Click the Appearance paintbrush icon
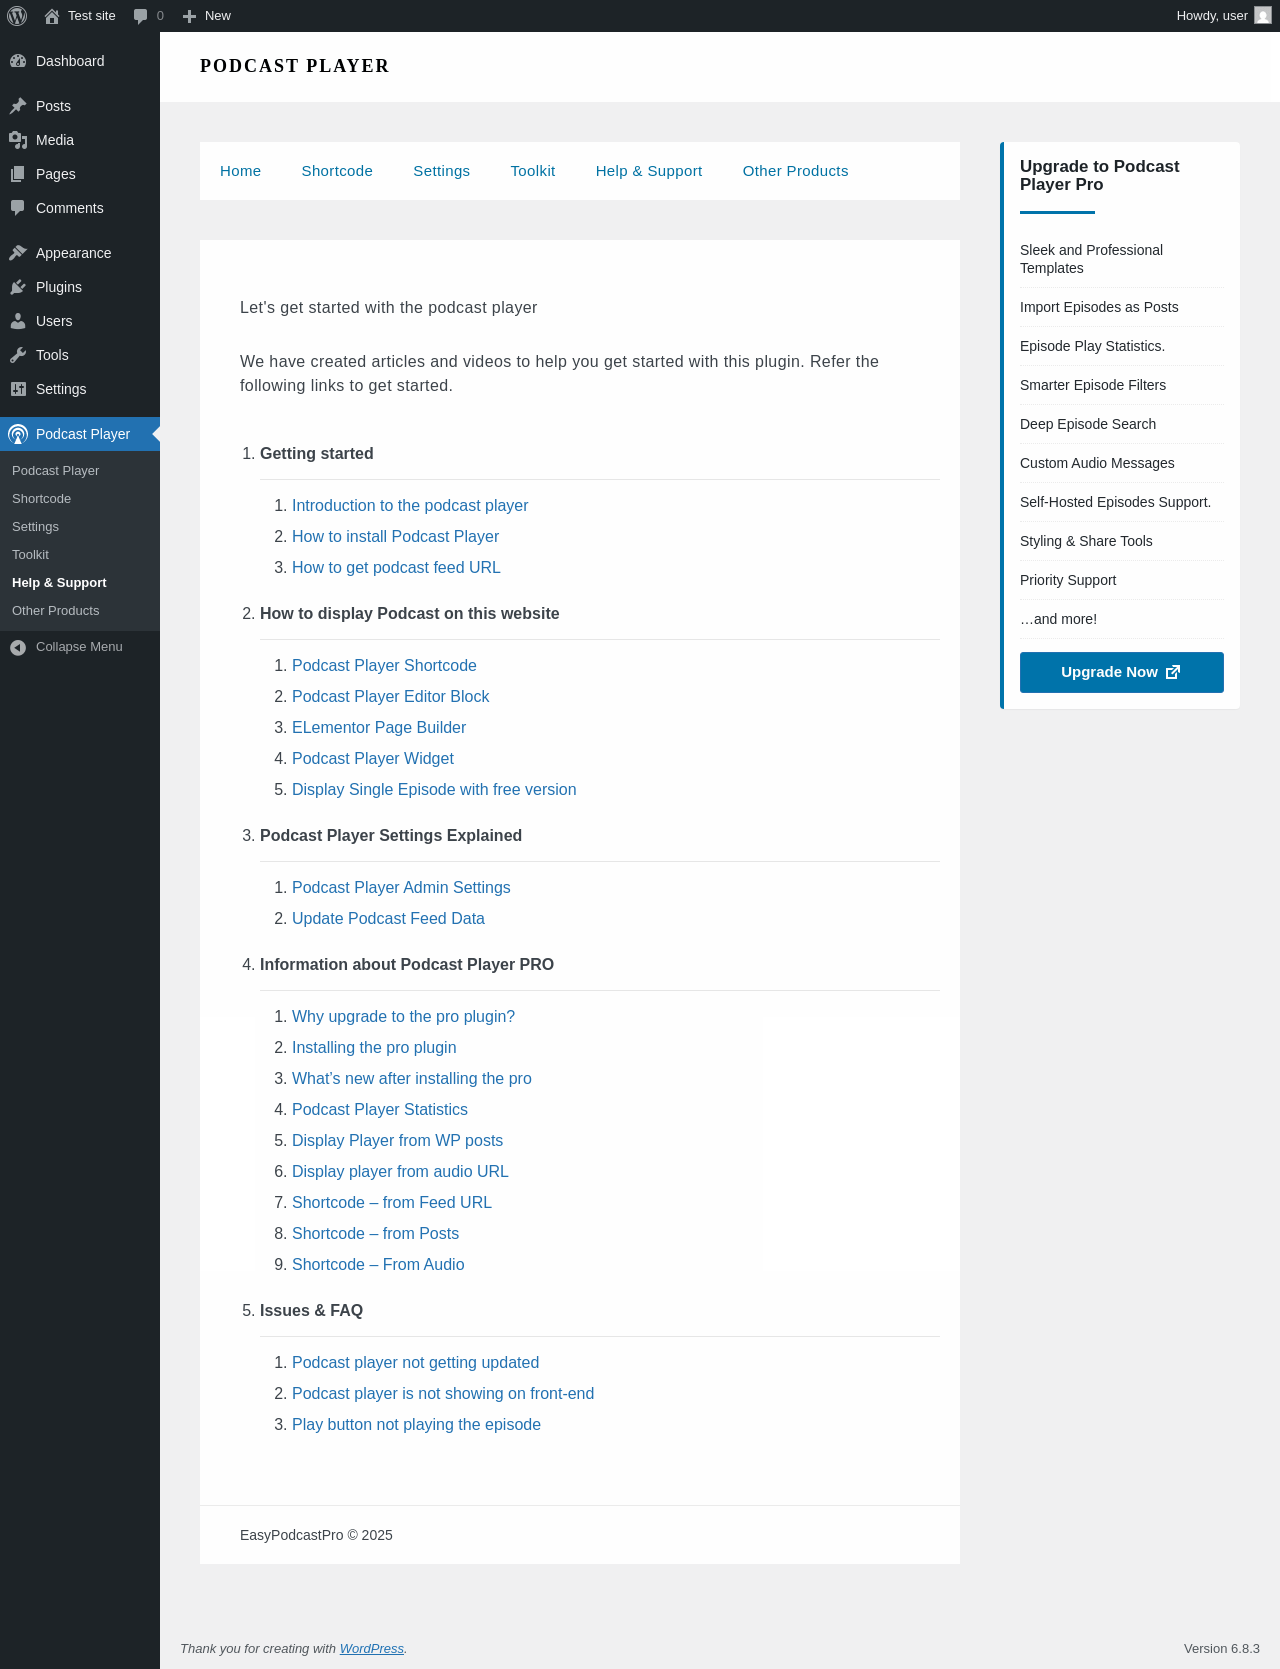Viewport: 1280px width, 1669px height. pos(18,253)
